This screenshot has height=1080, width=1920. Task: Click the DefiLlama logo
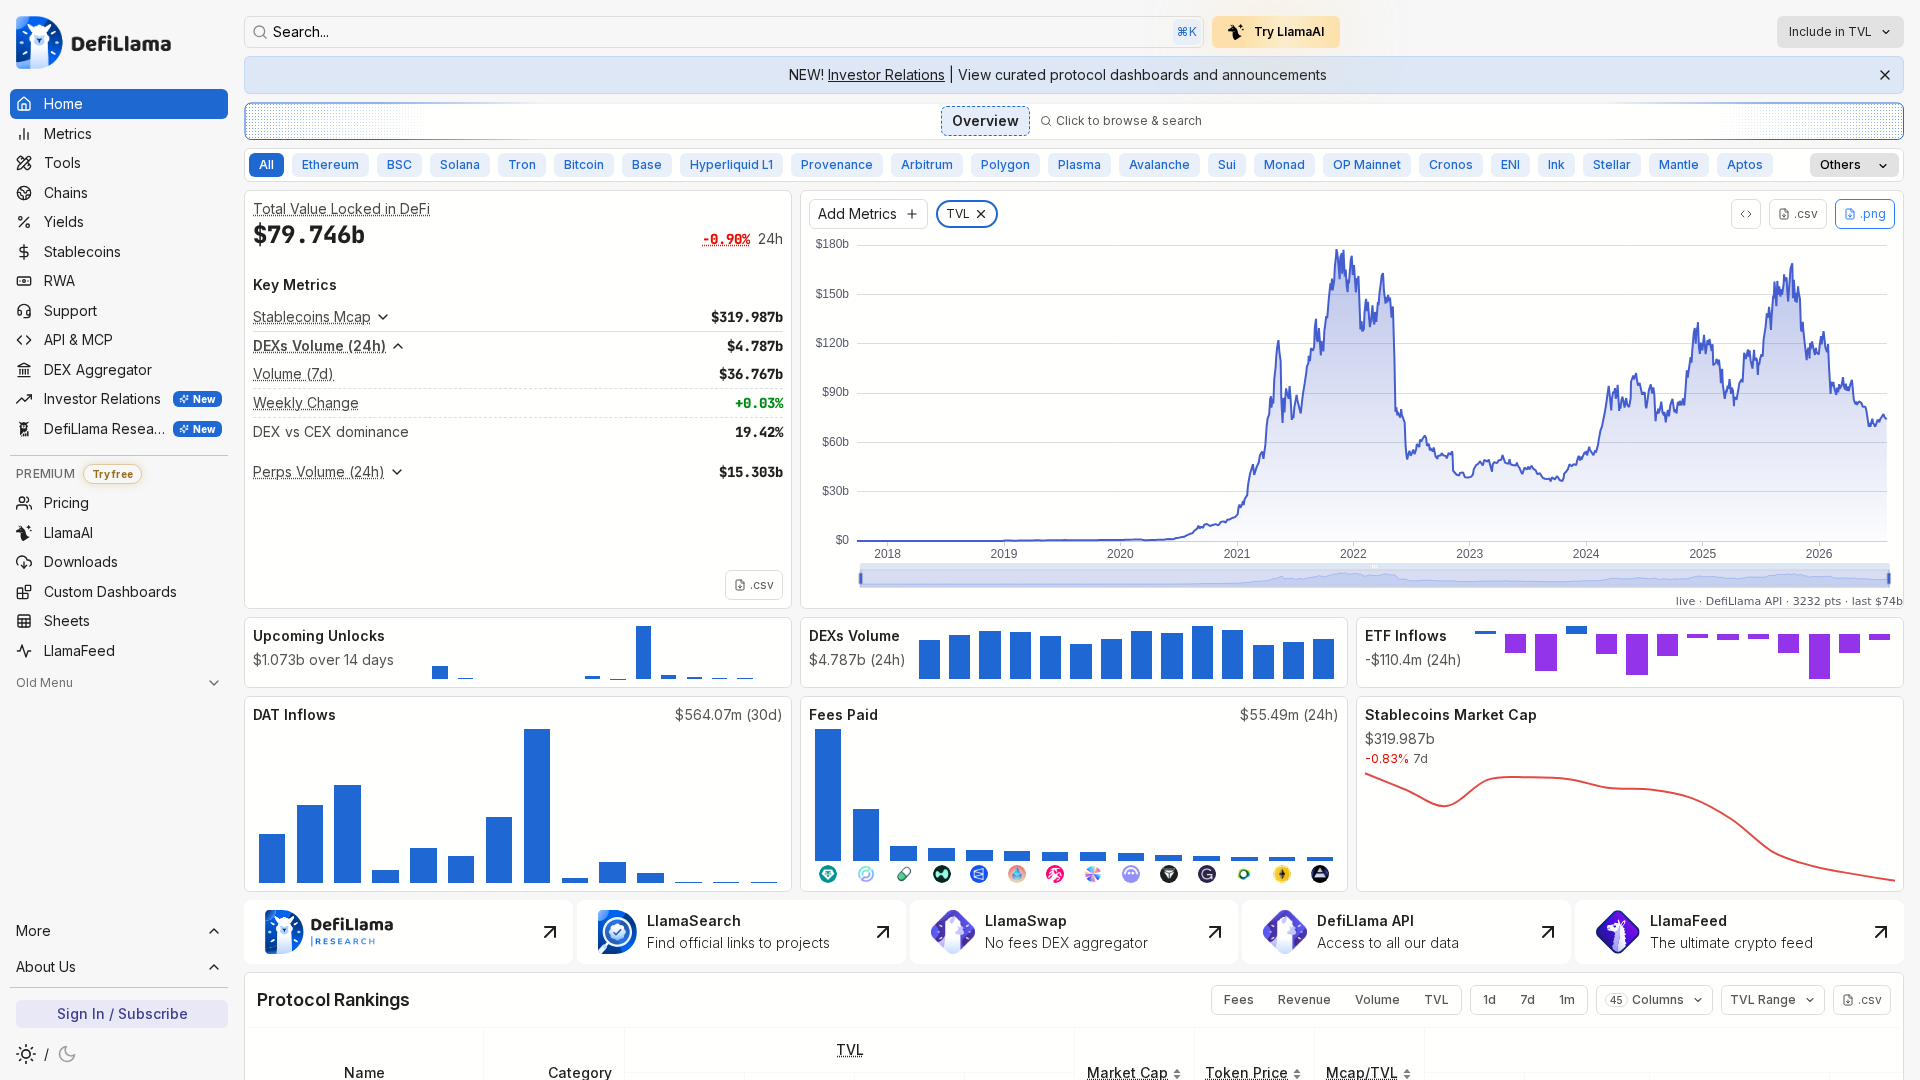[93, 42]
